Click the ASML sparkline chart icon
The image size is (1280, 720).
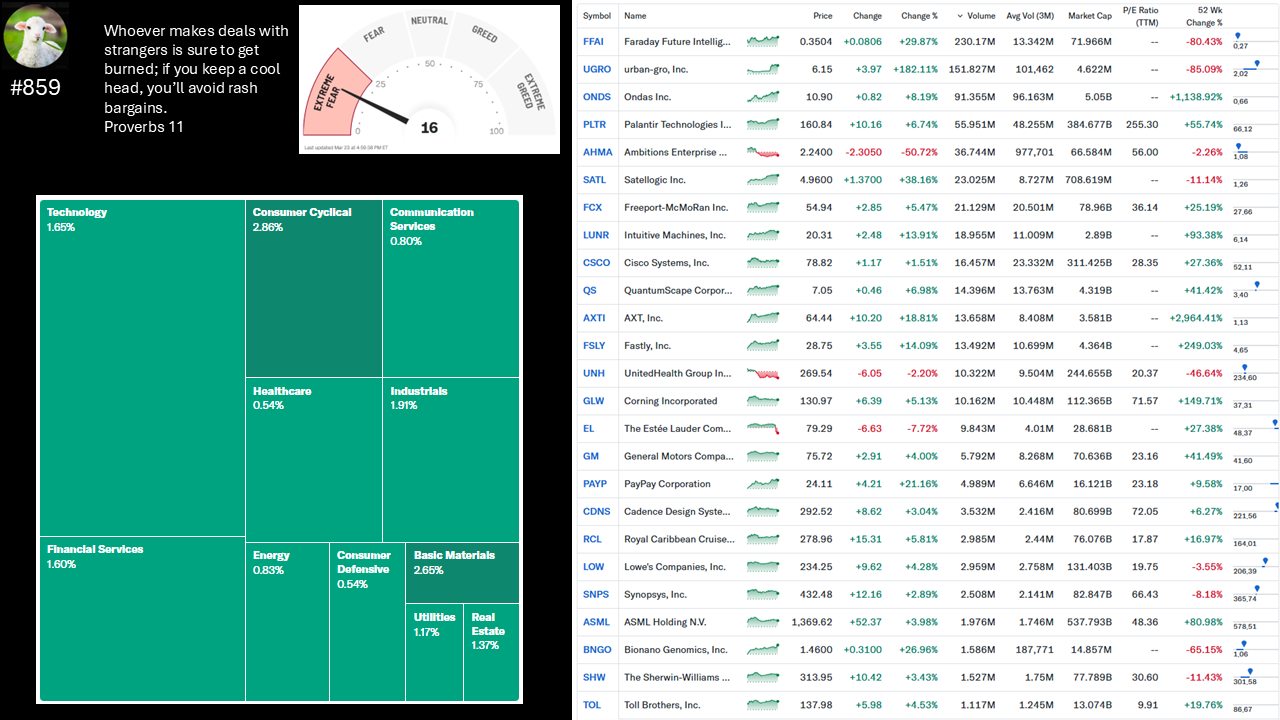[x=763, y=622]
